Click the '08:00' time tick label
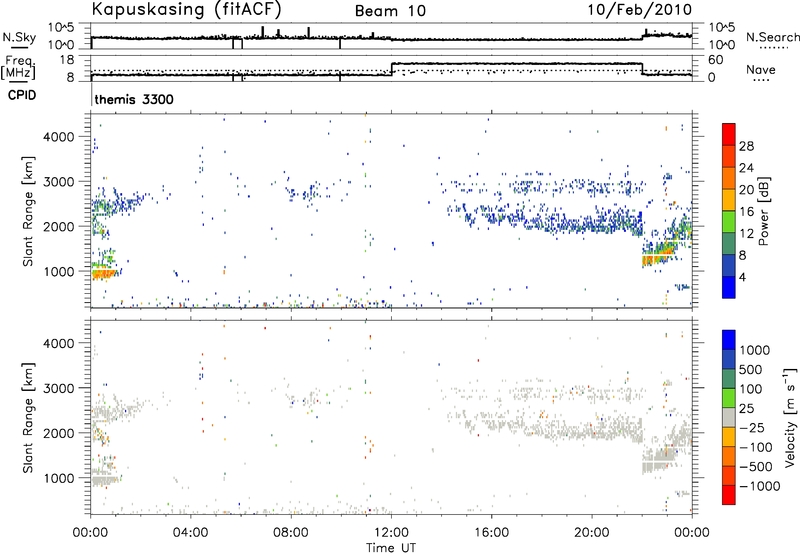 point(291,533)
